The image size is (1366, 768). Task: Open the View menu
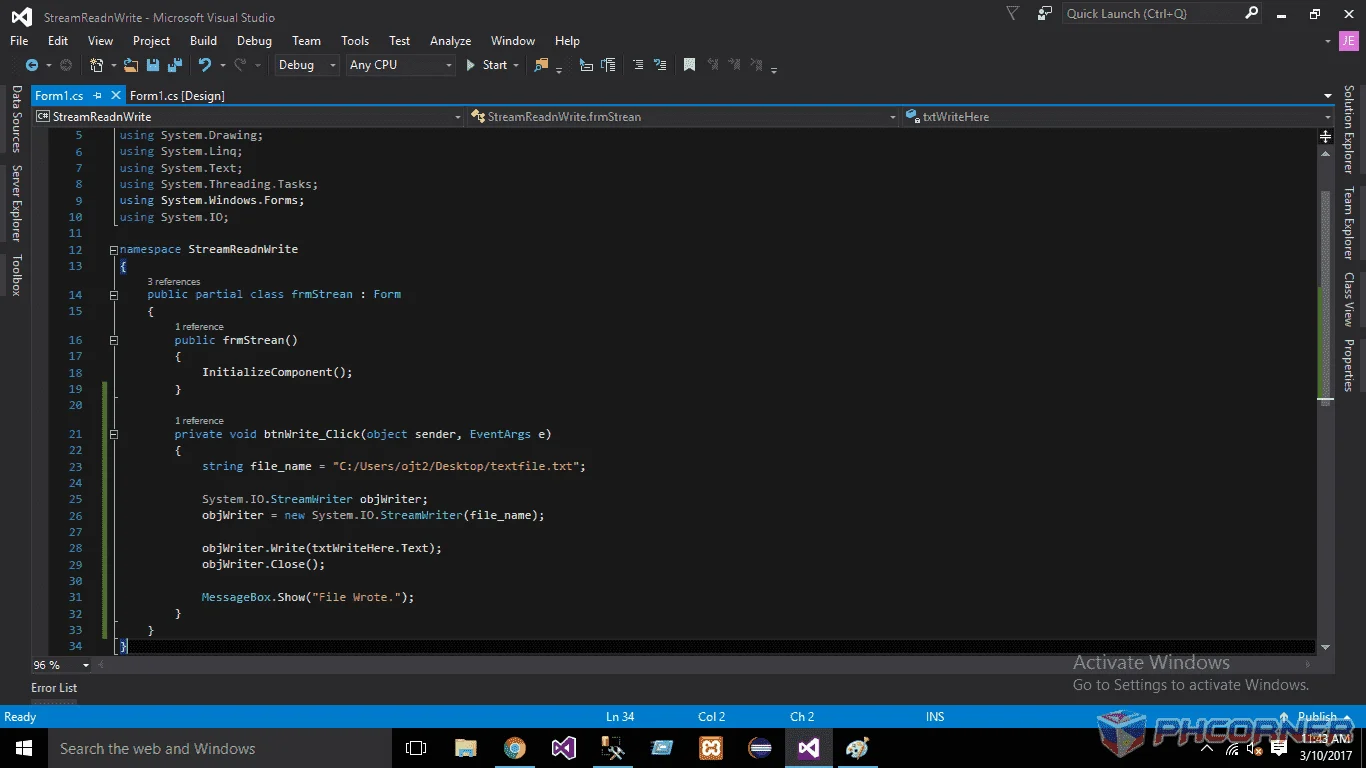[100, 41]
